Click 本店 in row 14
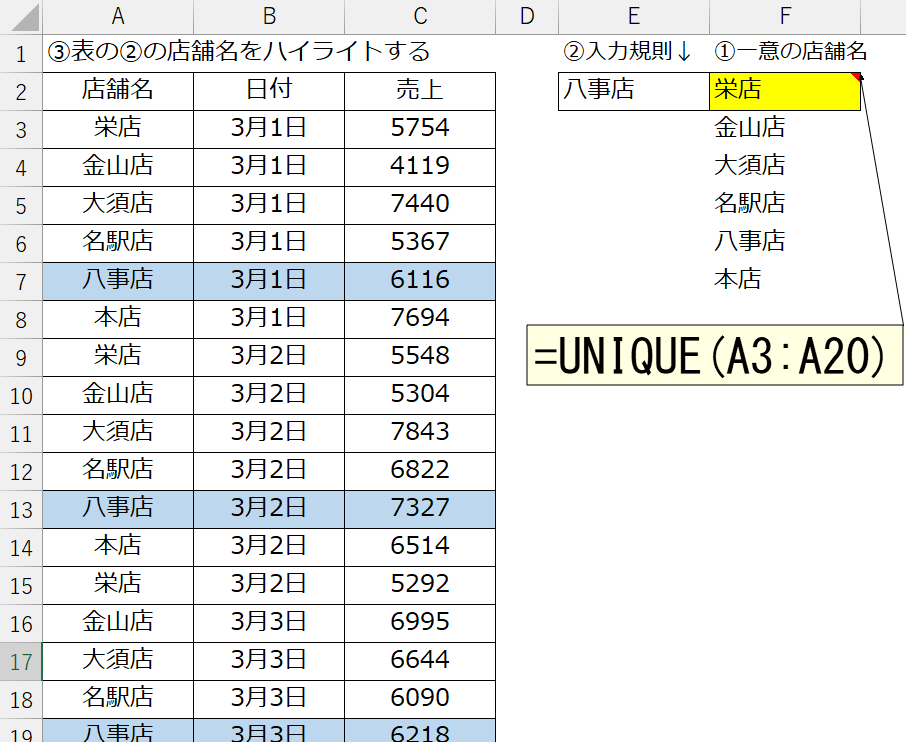 (118, 547)
